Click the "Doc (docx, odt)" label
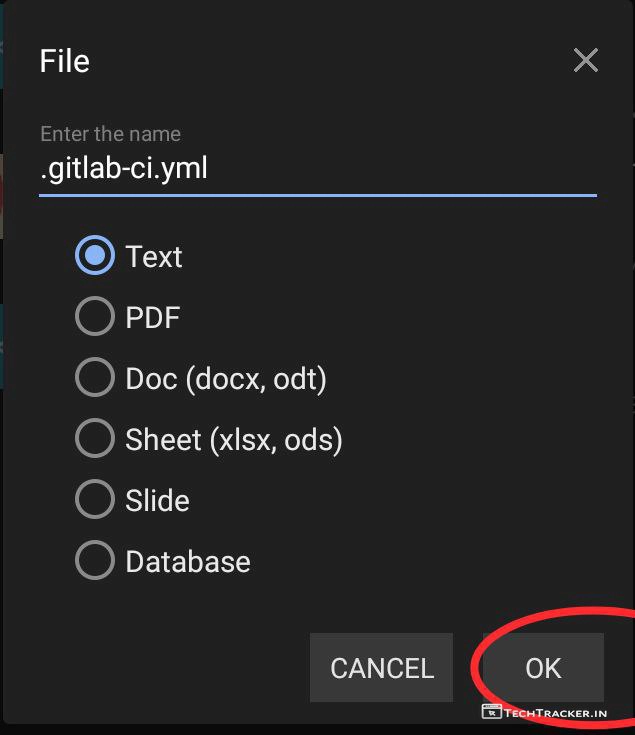The height and width of the screenshot is (735, 635). click(226, 379)
